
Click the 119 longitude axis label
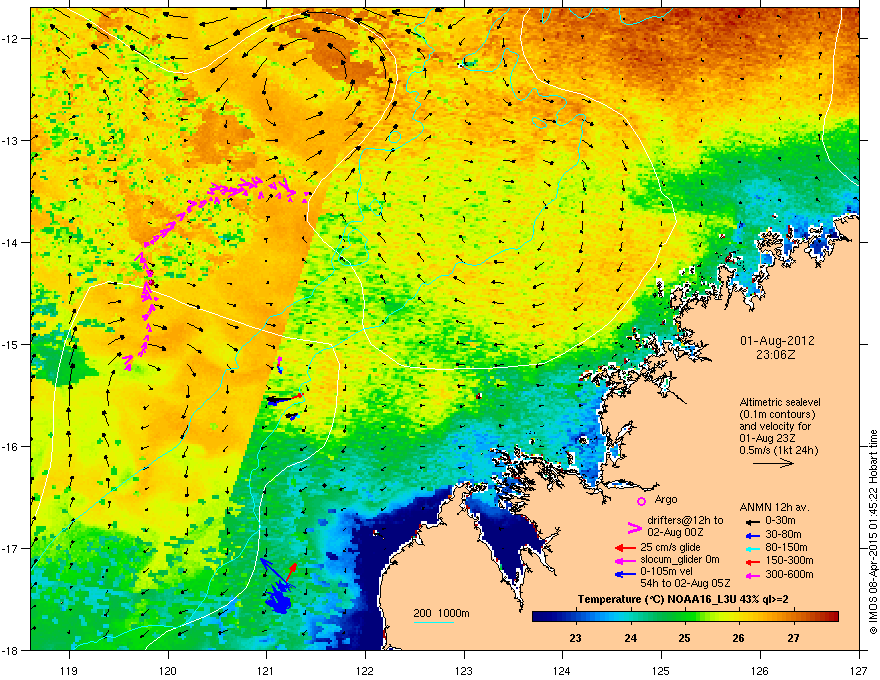coord(70,670)
